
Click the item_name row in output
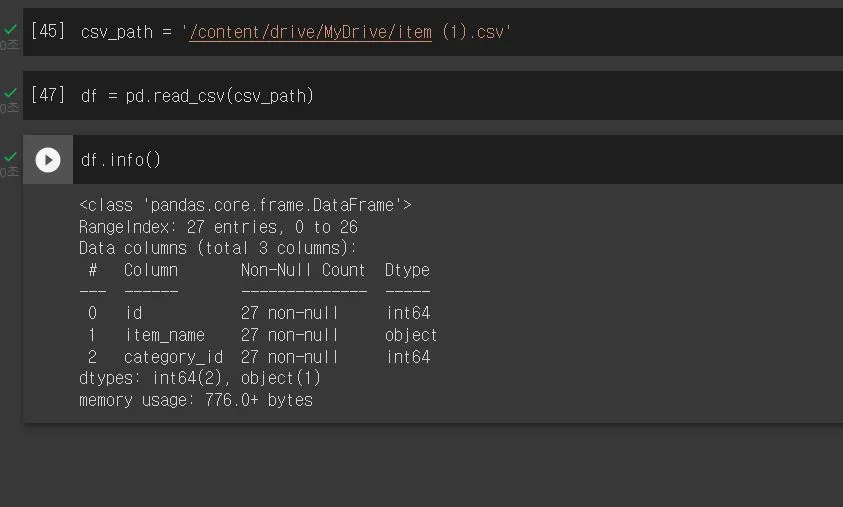click(x=258, y=335)
